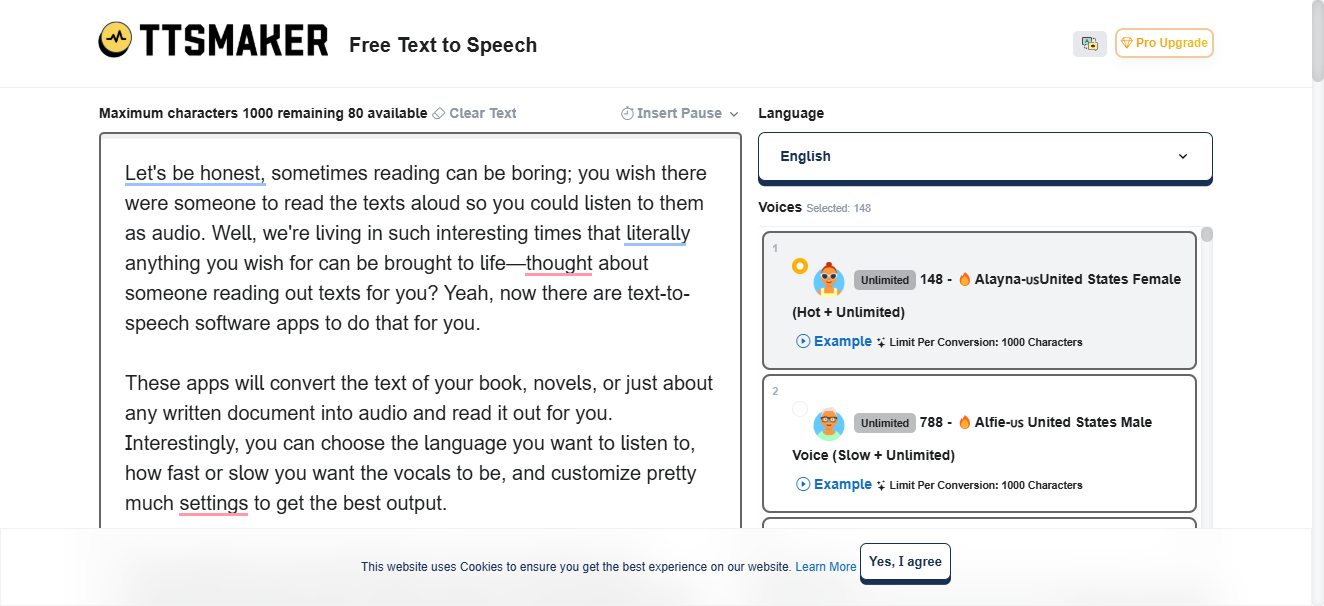Click the Pro Upgrade button
The height and width of the screenshot is (606, 1324).
coord(1164,43)
